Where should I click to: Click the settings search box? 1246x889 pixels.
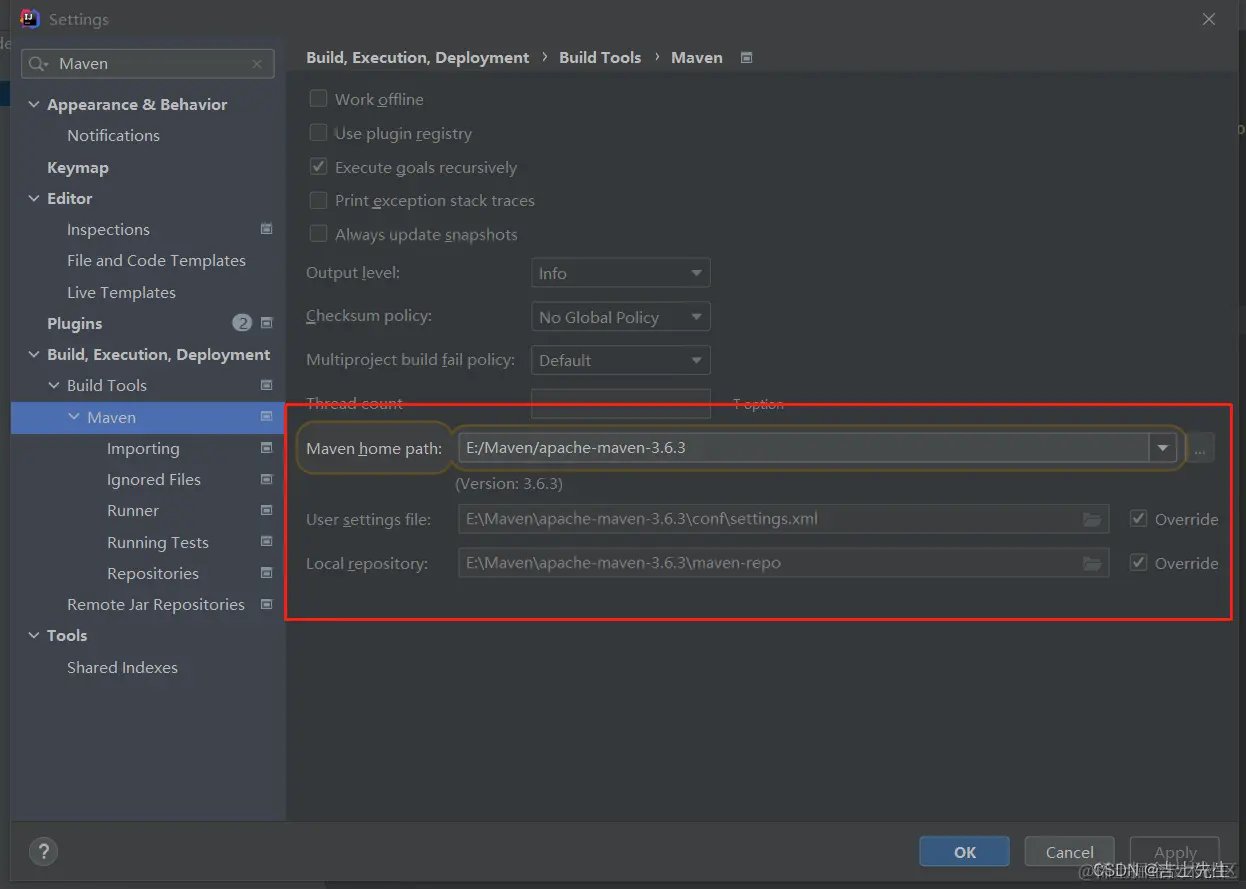point(148,64)
